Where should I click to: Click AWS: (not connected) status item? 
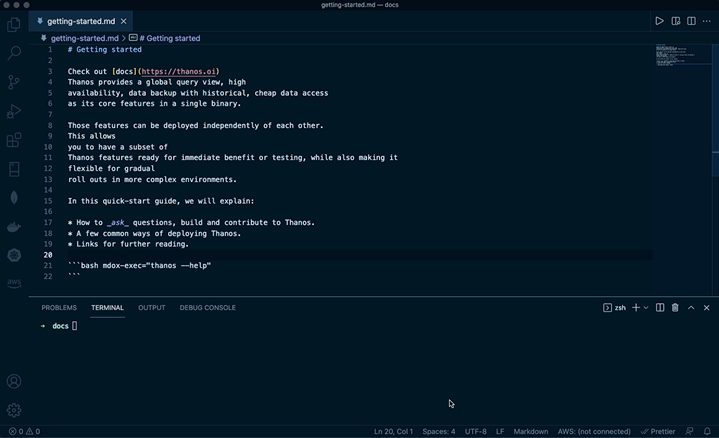(594, 431)
